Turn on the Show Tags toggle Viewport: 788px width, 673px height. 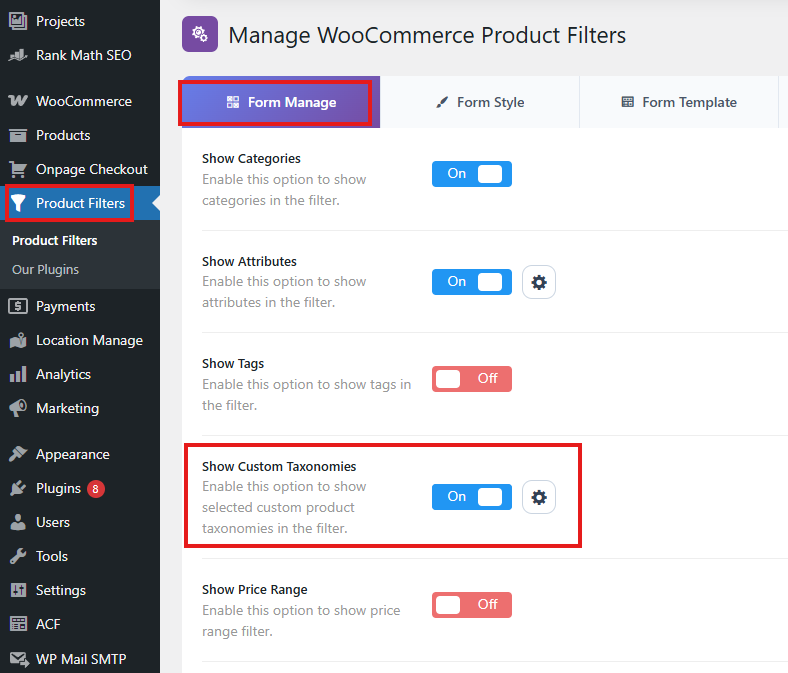[472, 379]
